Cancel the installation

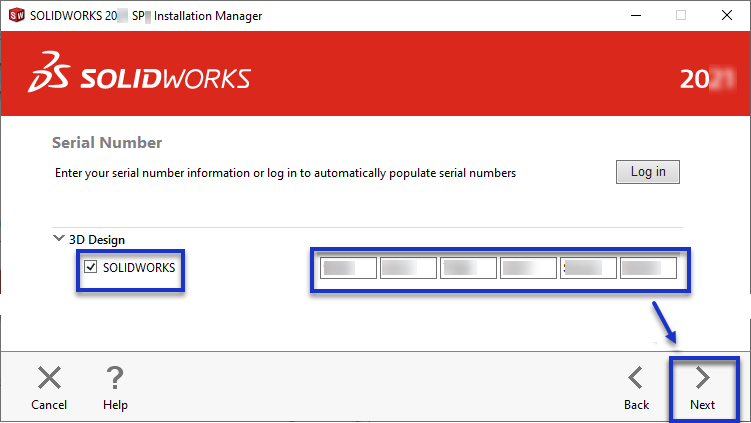(x=49, y=389)
